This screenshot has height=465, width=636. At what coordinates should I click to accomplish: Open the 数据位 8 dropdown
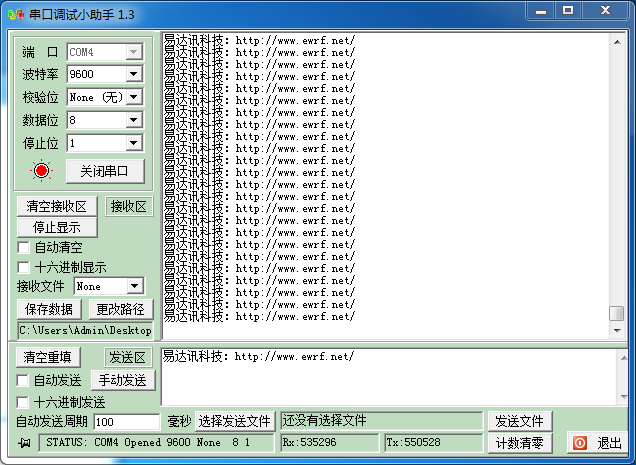tap(133, 120)
